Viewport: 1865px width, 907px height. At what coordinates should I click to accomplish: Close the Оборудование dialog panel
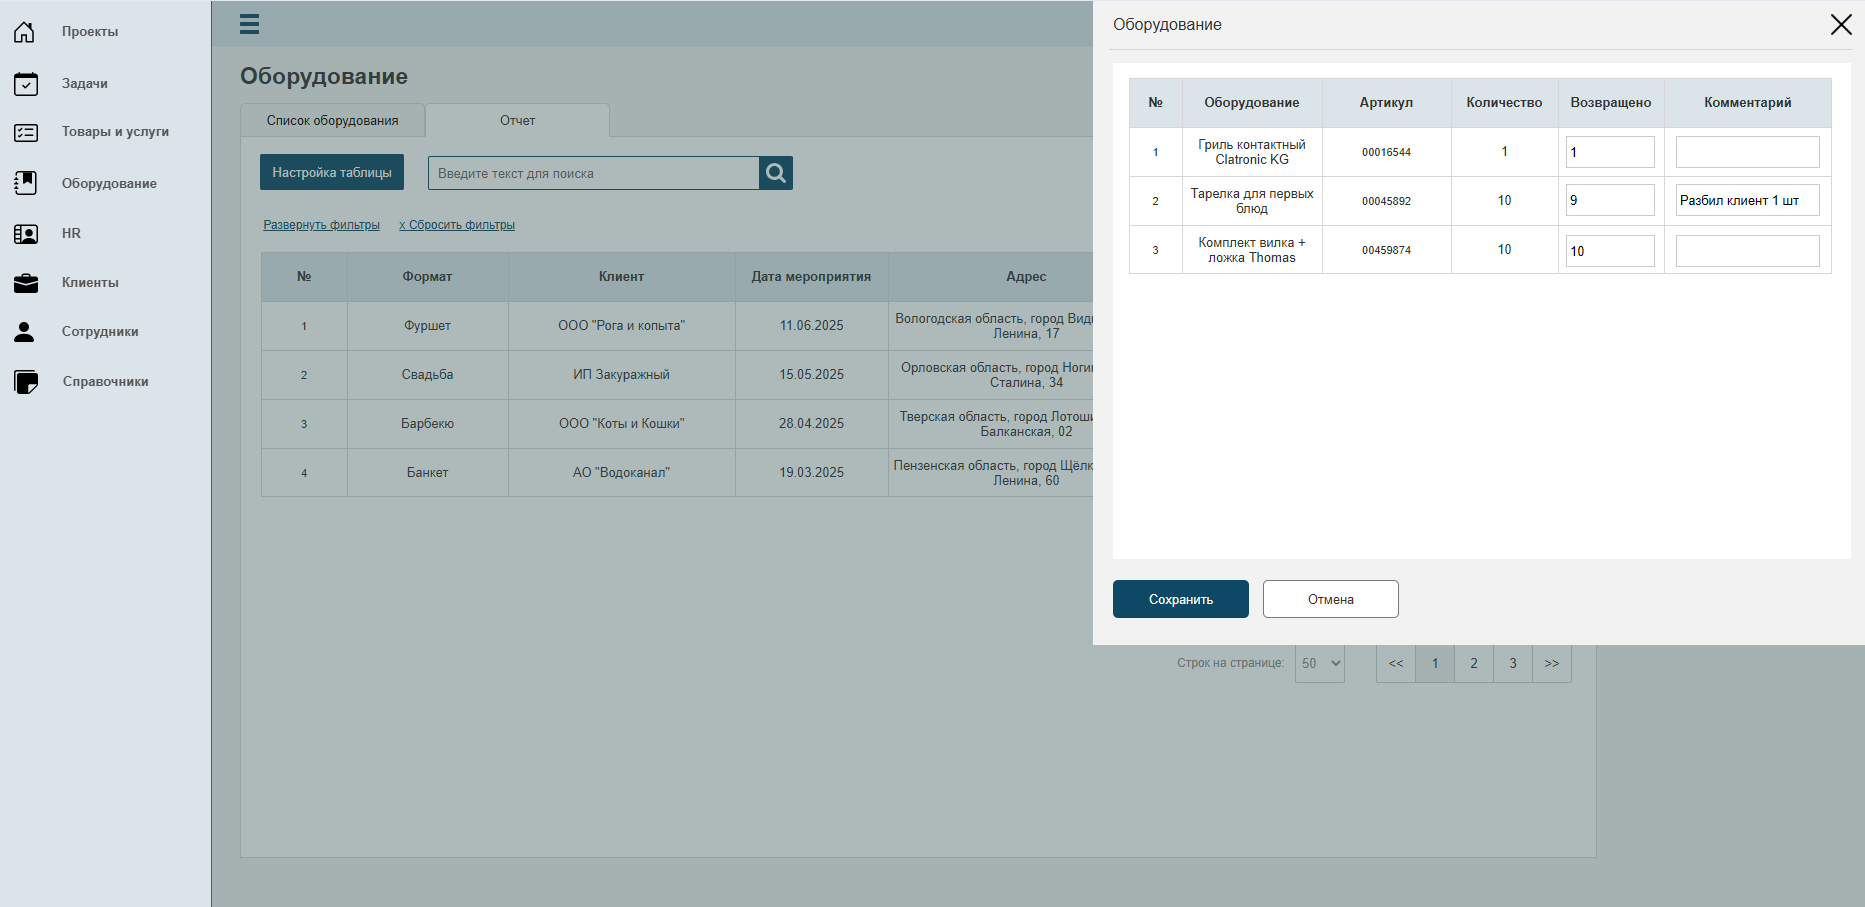click(1841, 24)
